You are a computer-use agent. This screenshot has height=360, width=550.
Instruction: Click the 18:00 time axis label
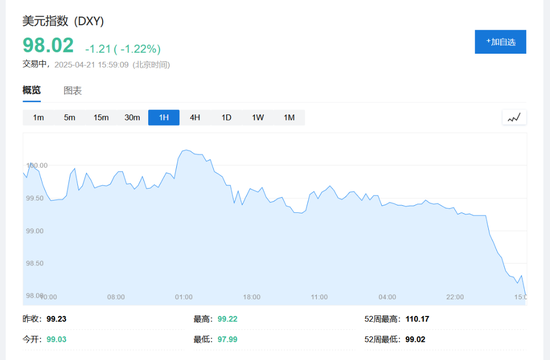(251, 297)
